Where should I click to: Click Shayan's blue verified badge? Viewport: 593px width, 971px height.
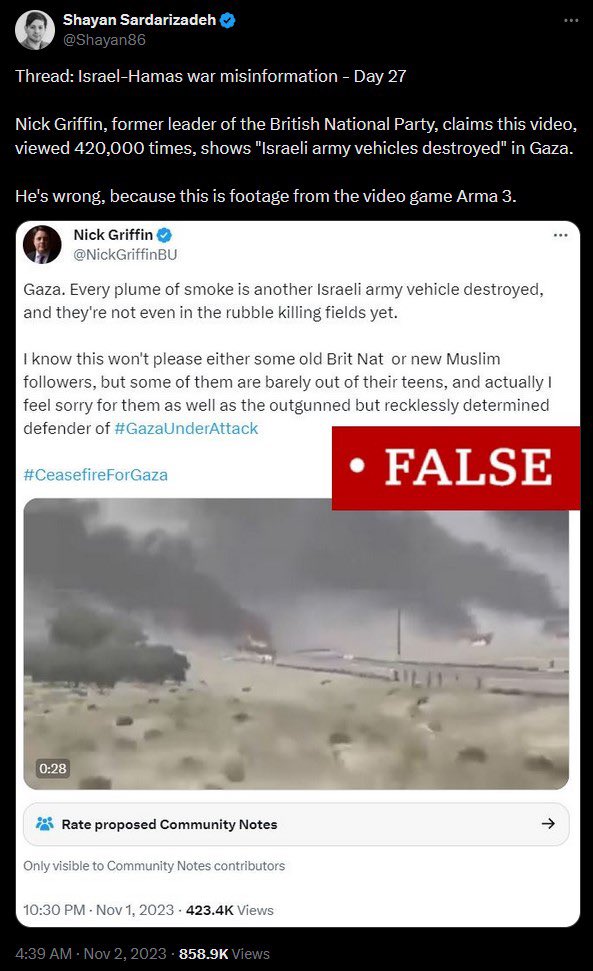click(x=227, y=20)
